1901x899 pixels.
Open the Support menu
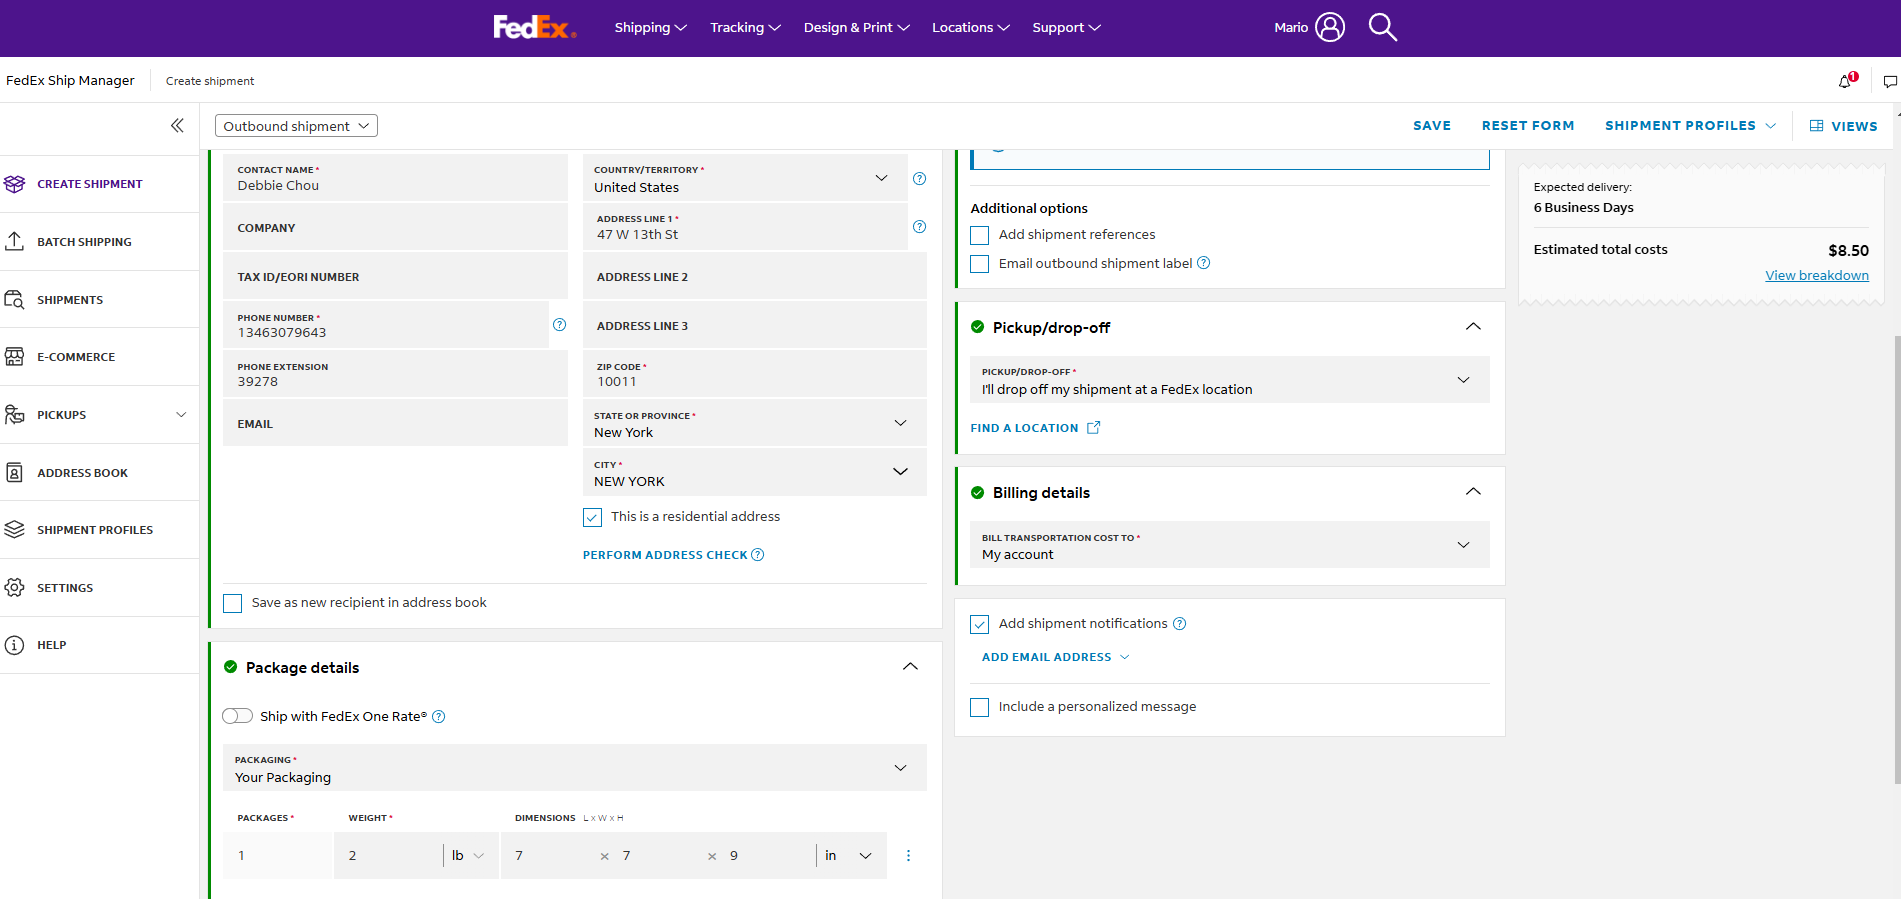pyautogui.click(x=1066, y=27)
